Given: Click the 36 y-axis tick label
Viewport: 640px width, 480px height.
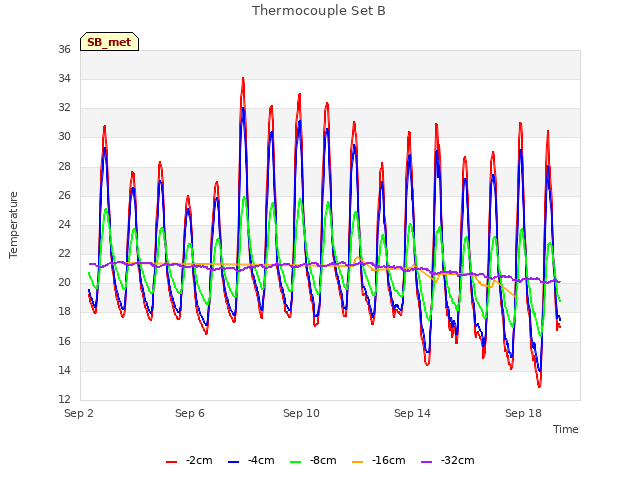Looking at the screenshot, I should click(x=64, y=49).
